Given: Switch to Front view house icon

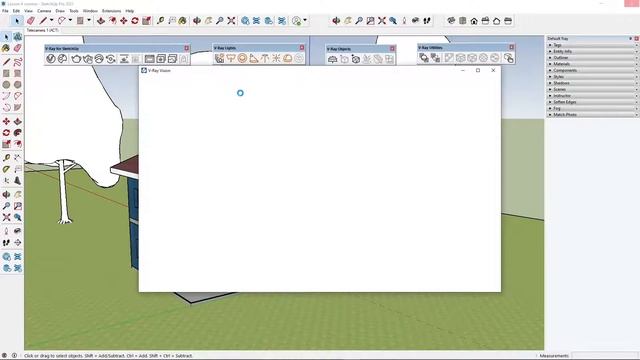Looking at the screenshot, I should click(474, 20).
